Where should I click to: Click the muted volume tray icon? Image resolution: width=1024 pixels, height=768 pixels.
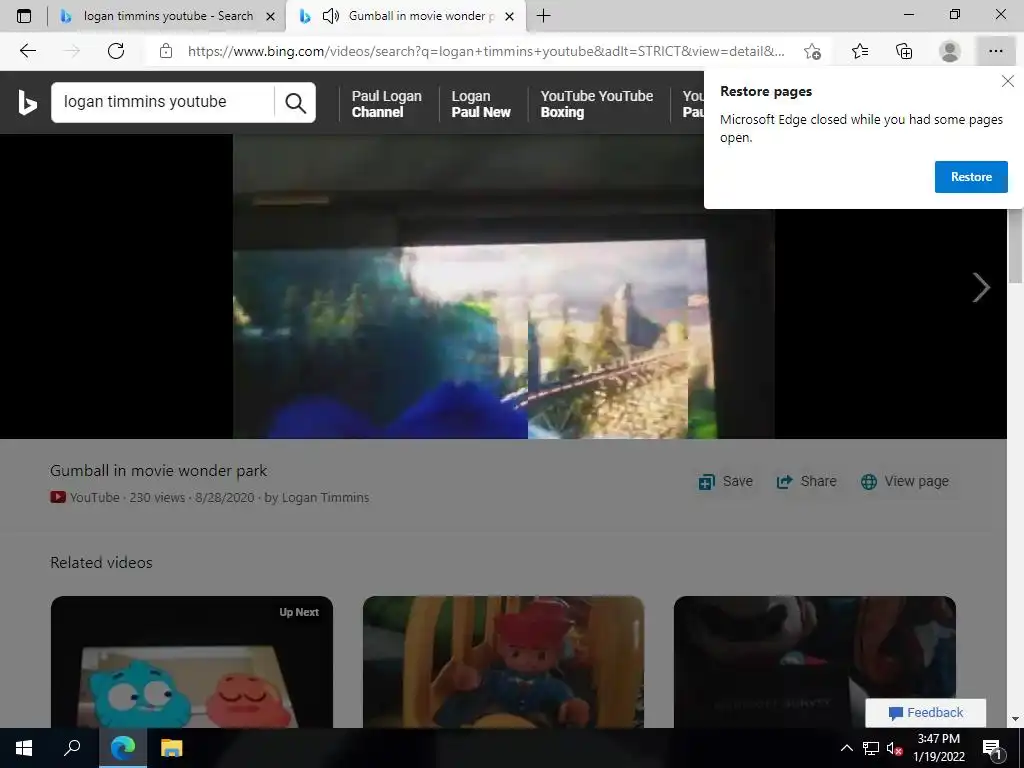coord(894,748)
